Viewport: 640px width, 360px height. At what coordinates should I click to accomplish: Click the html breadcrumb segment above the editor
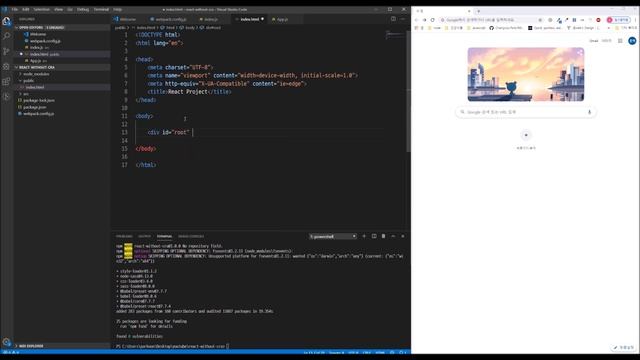point(170,28)
